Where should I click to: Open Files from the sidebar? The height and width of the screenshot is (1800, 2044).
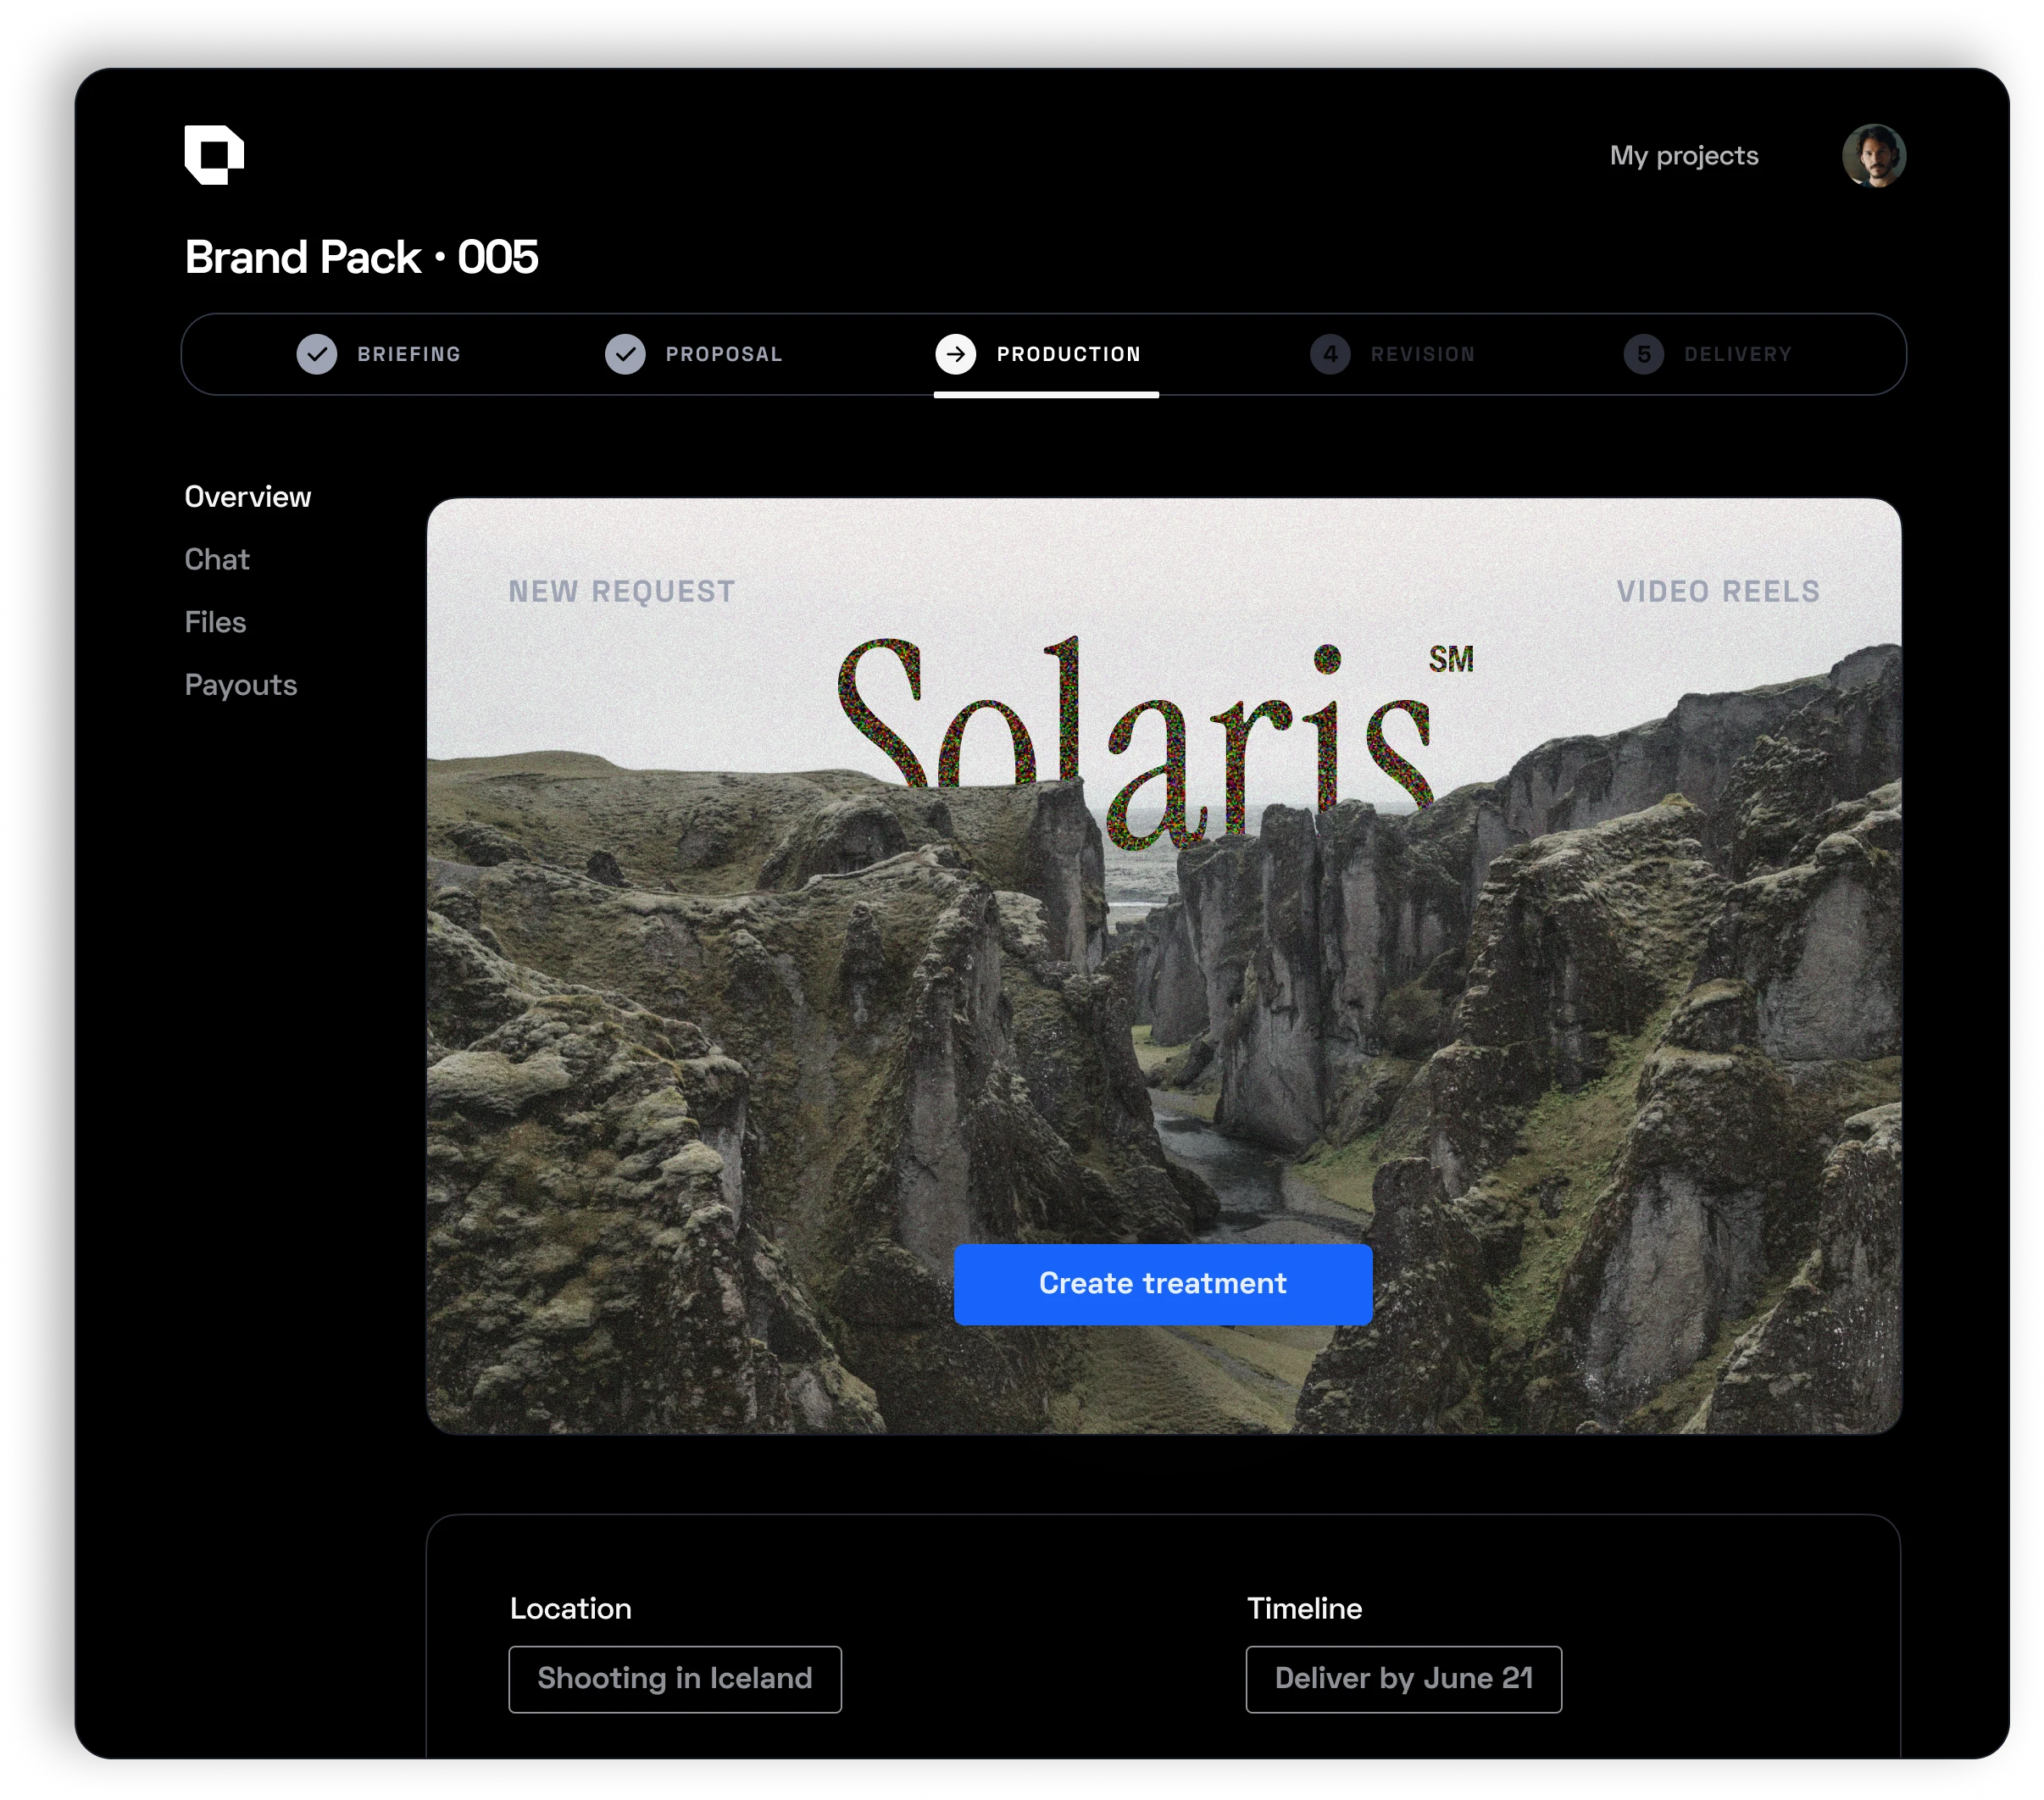[214, 622]
